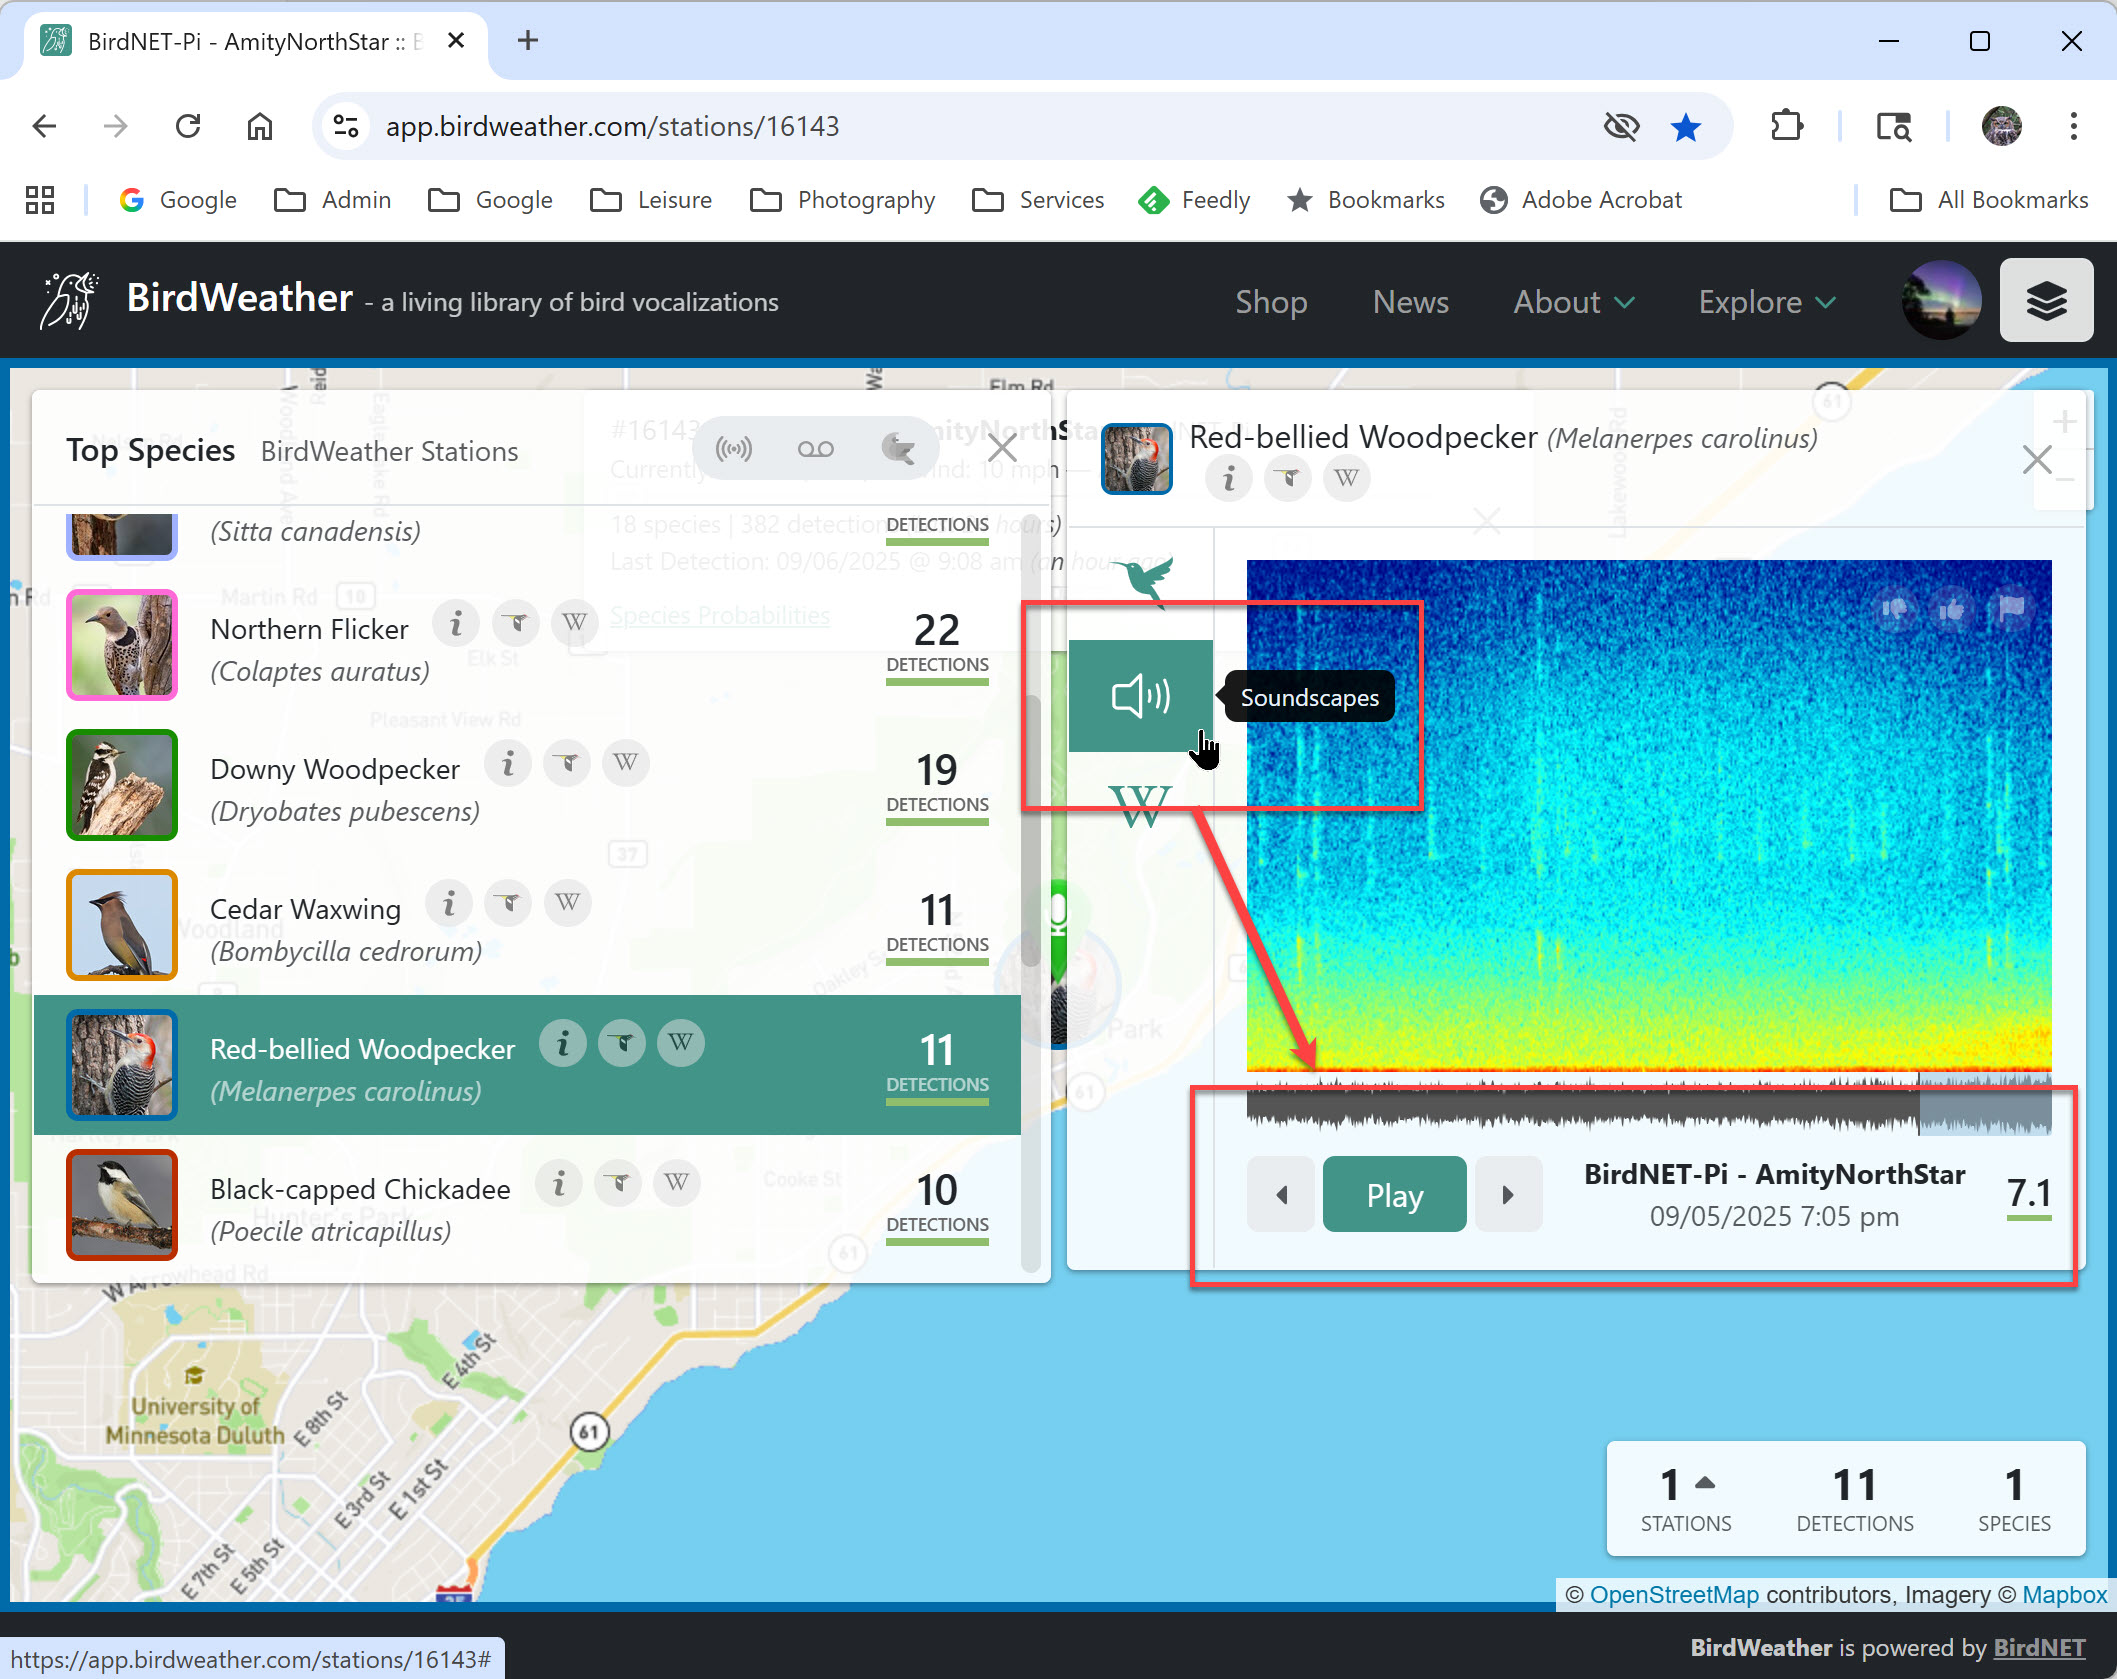The height and width of the screenshot is (1679, 2117).
Task: Toggle the live broadcast icon in station pill
Action: pyautogui.click(x=733, y=449)
